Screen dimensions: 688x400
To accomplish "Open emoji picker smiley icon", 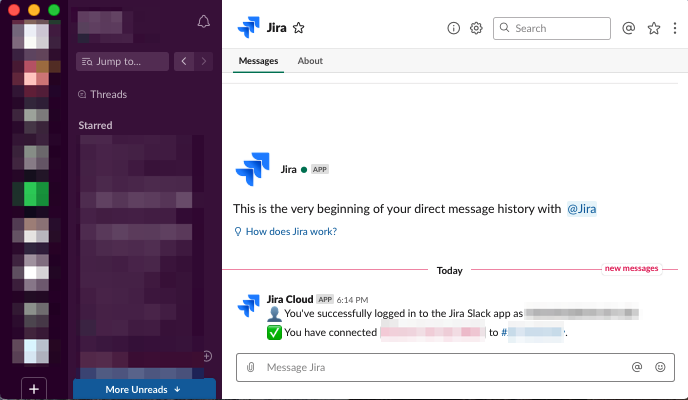I will coord(660,367).
